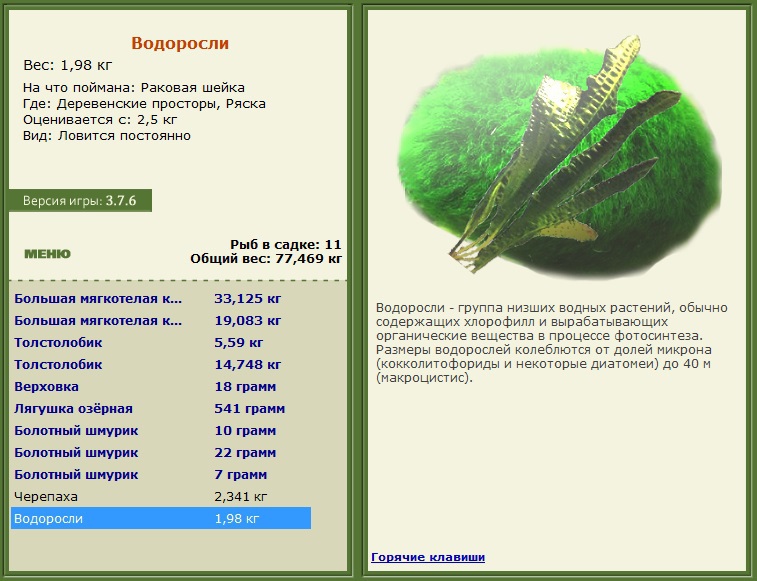
Task: Click the highlighted Водоросли list row
Action: click(x=161, y=518)
